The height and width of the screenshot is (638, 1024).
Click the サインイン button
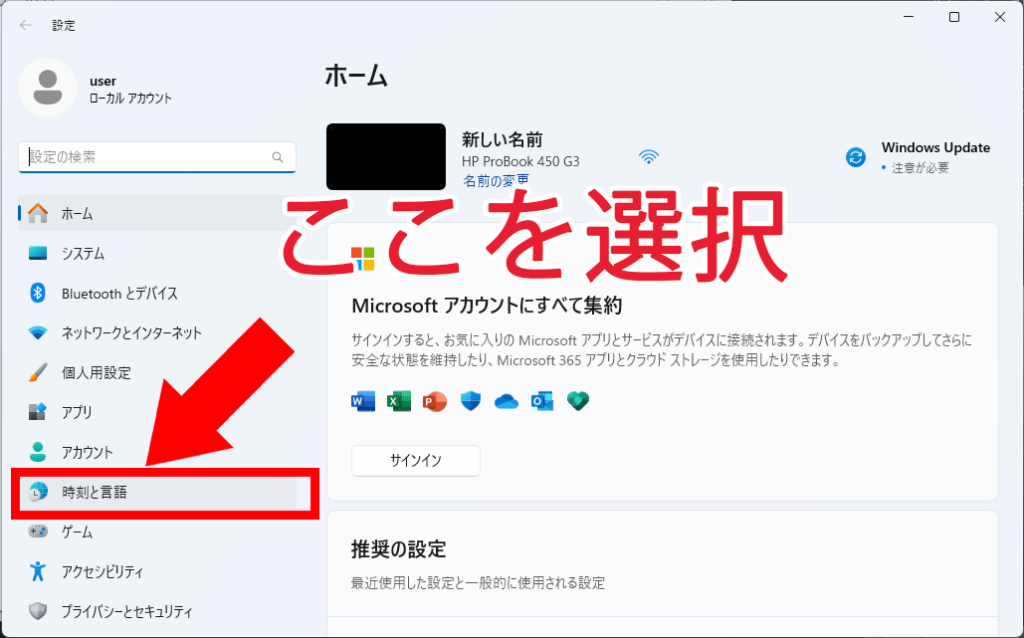[416, 460]
